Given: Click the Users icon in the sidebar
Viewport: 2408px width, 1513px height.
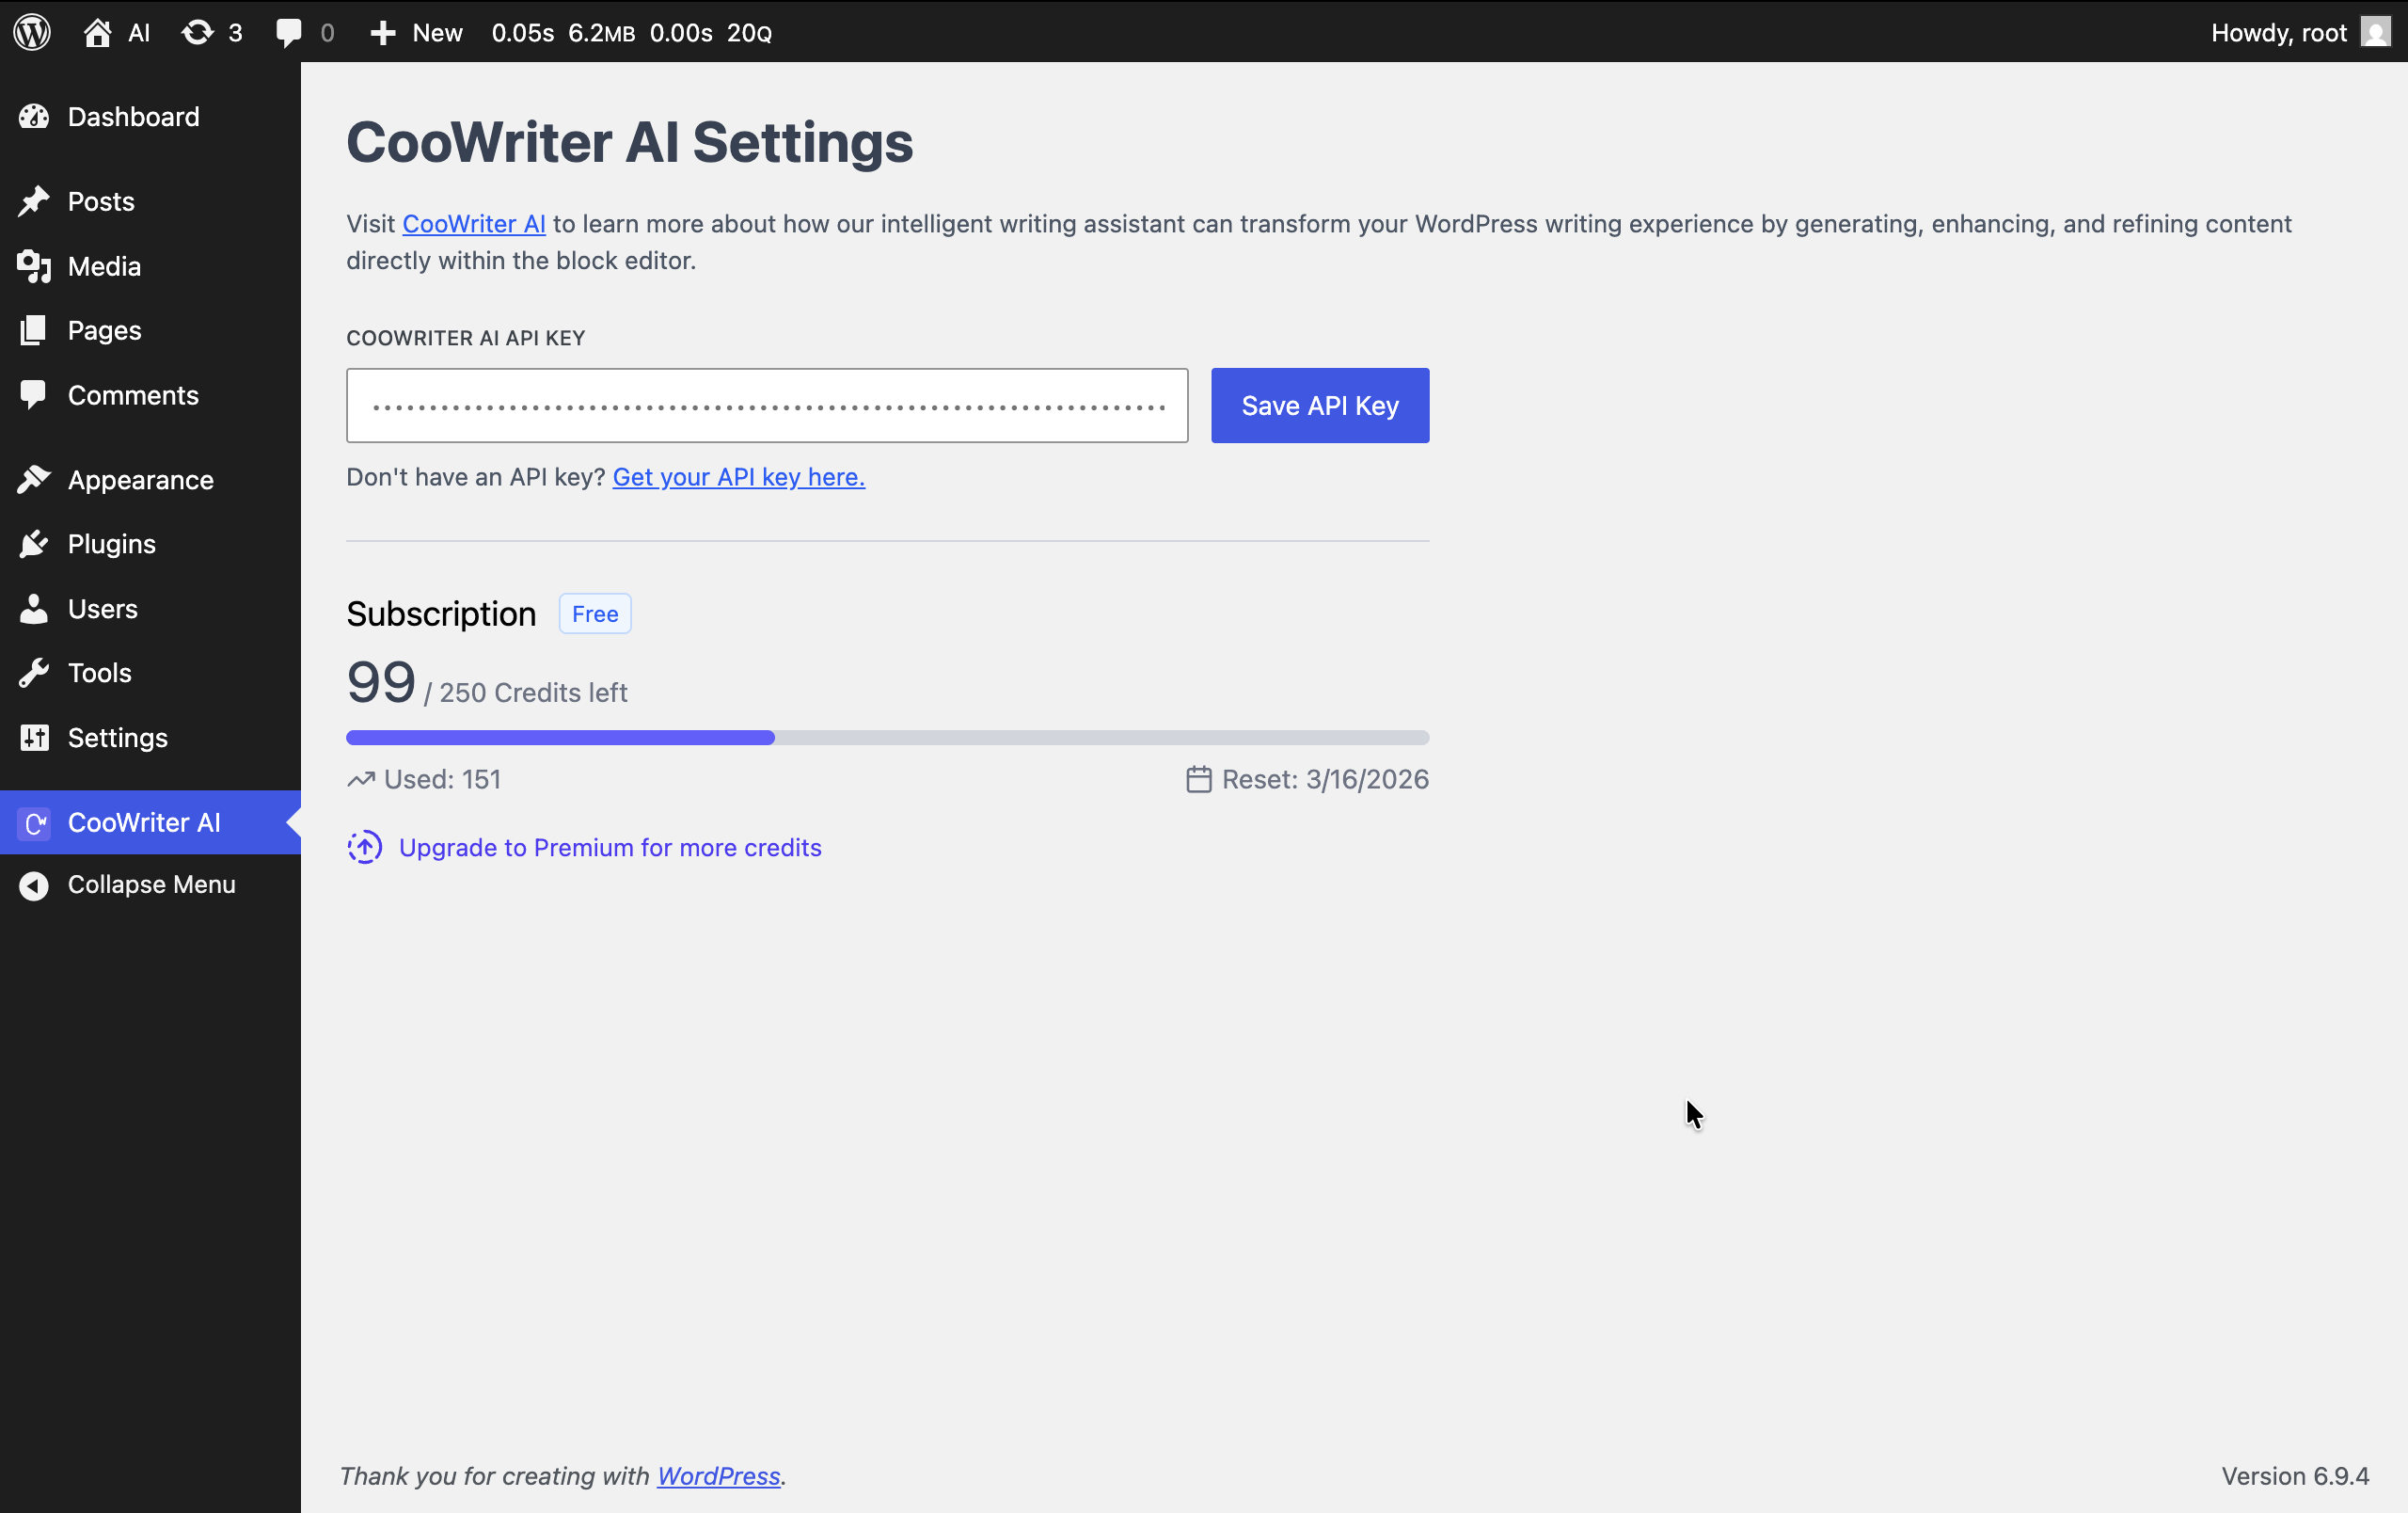Looking at the screenshot, I should pyautogui.click(x=33, y=608).
